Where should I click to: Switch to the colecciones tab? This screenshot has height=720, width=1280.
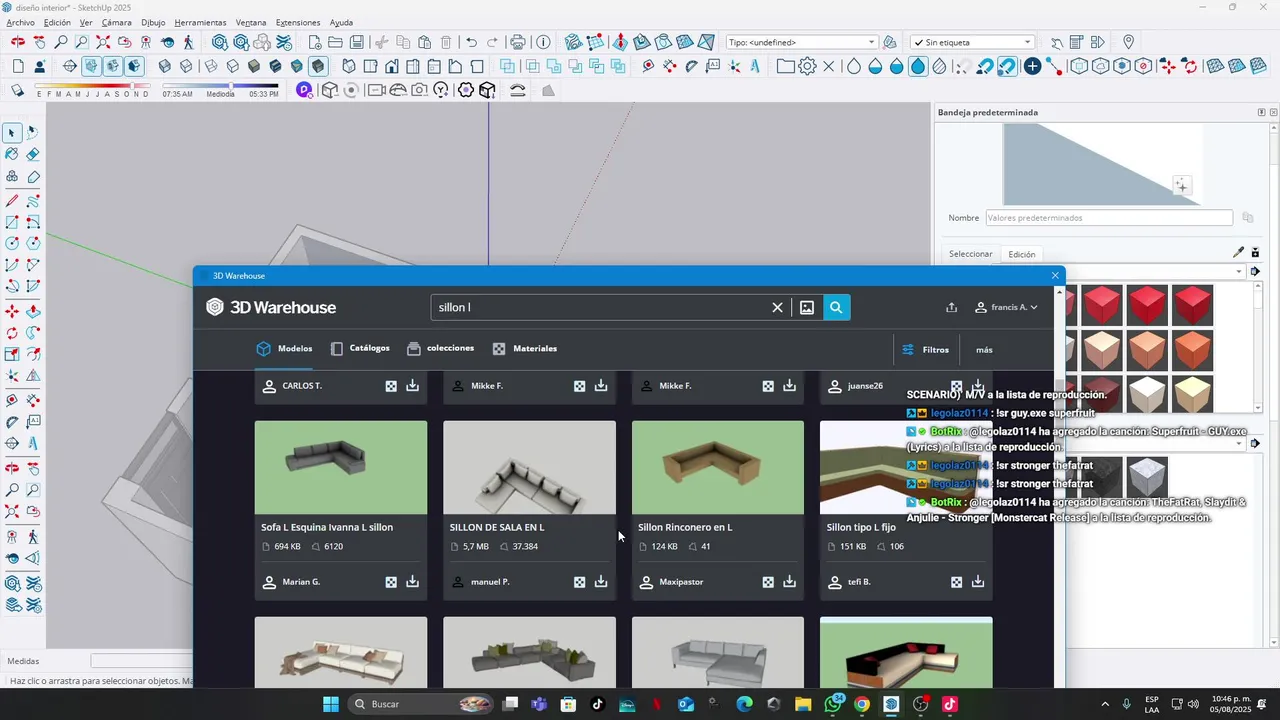[x=440, y=348]
